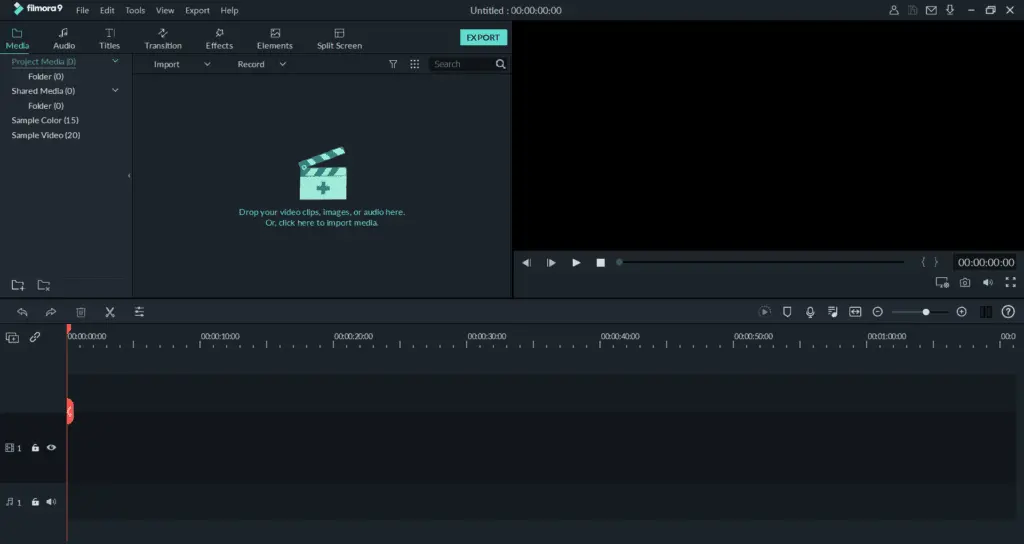1024x544 pixels.
Task: Click the preview timecode field
Action: pos(985,263)
